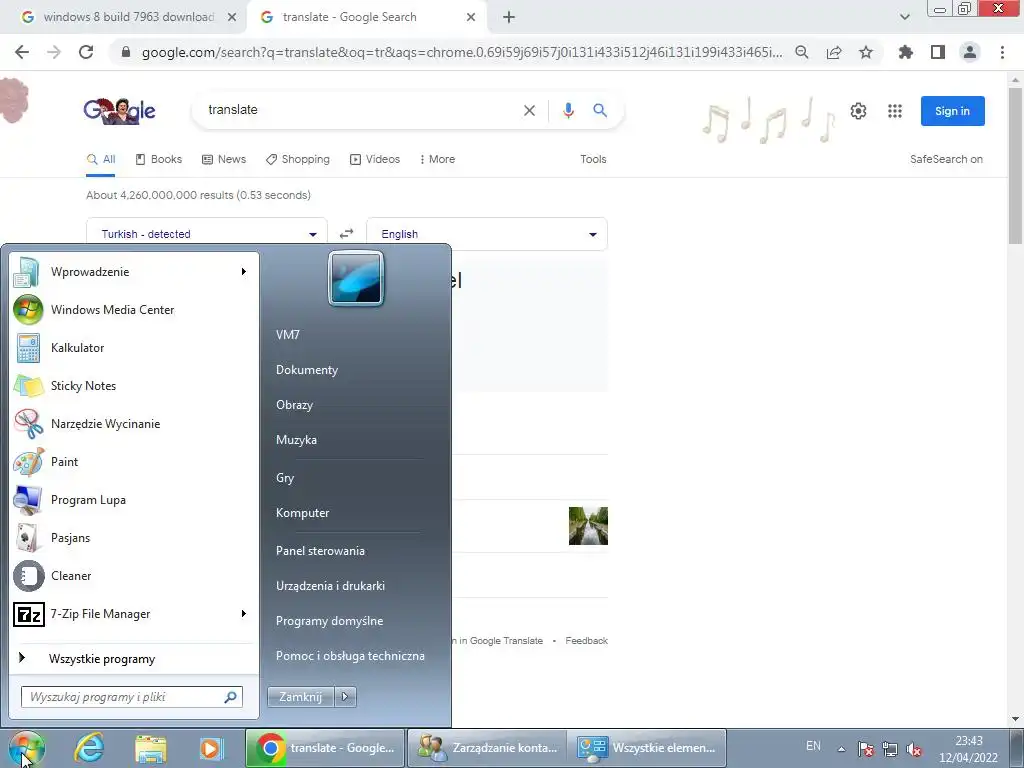Expand the More search filters menu

[x=437, y=159]
